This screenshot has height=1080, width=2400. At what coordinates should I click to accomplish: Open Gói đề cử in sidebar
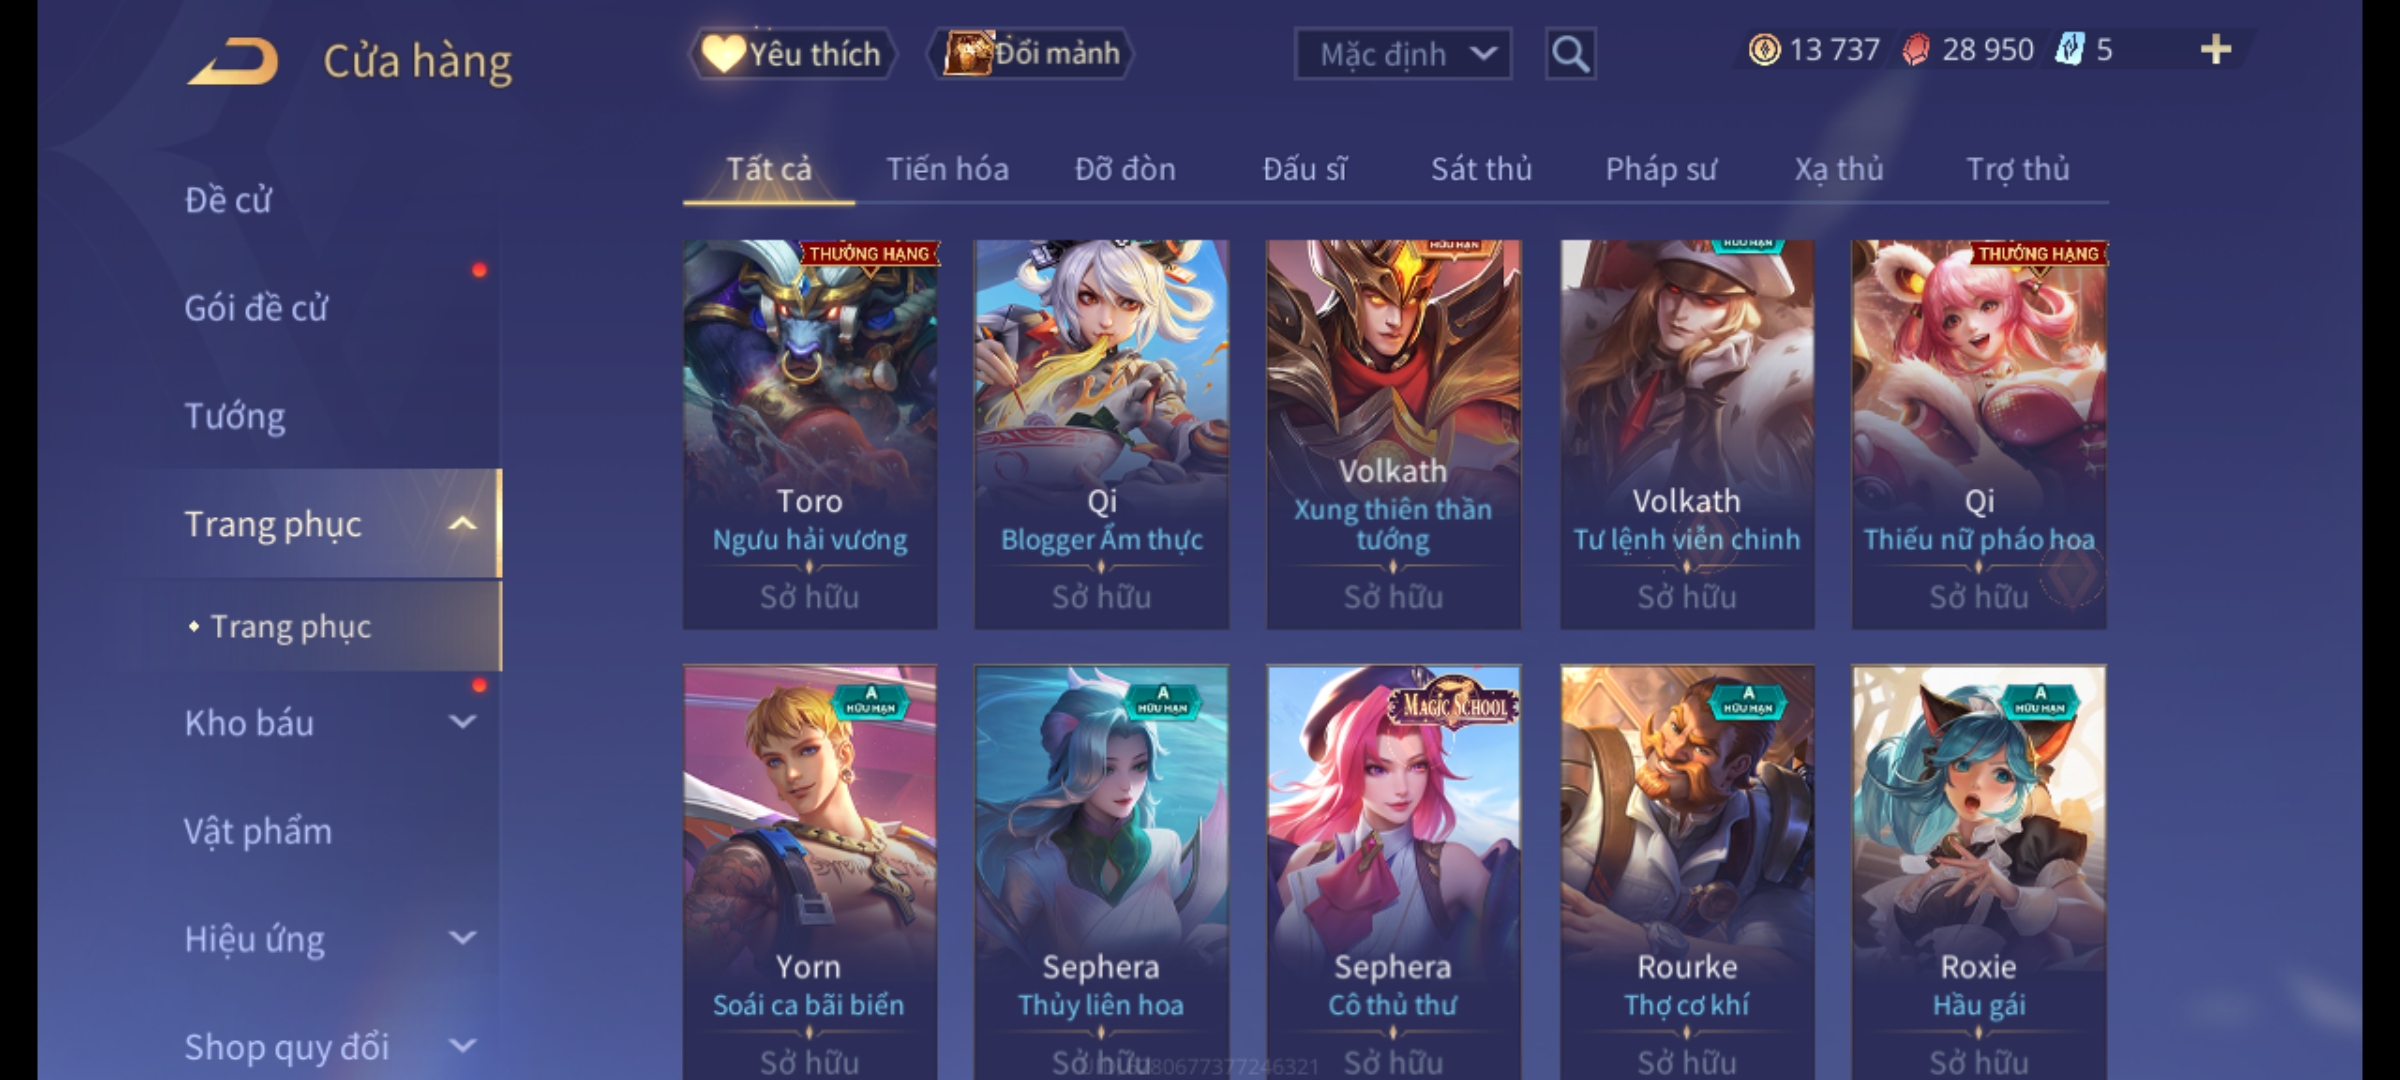pyautogui.click(x=256, y=308)
